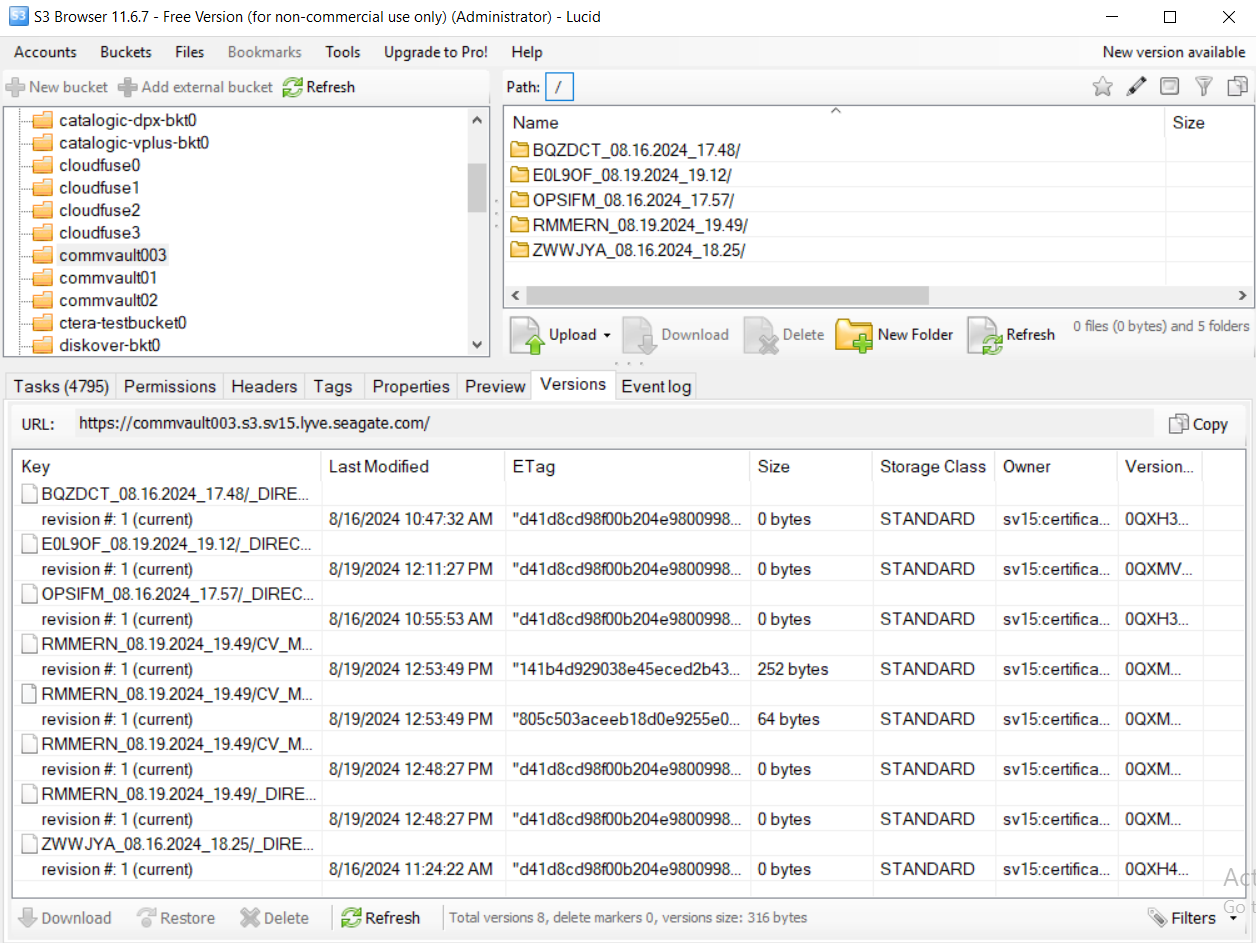
Task: Click the folder icon of bucket catalogic-dpx-bkt0
Action: pos(42,120)
